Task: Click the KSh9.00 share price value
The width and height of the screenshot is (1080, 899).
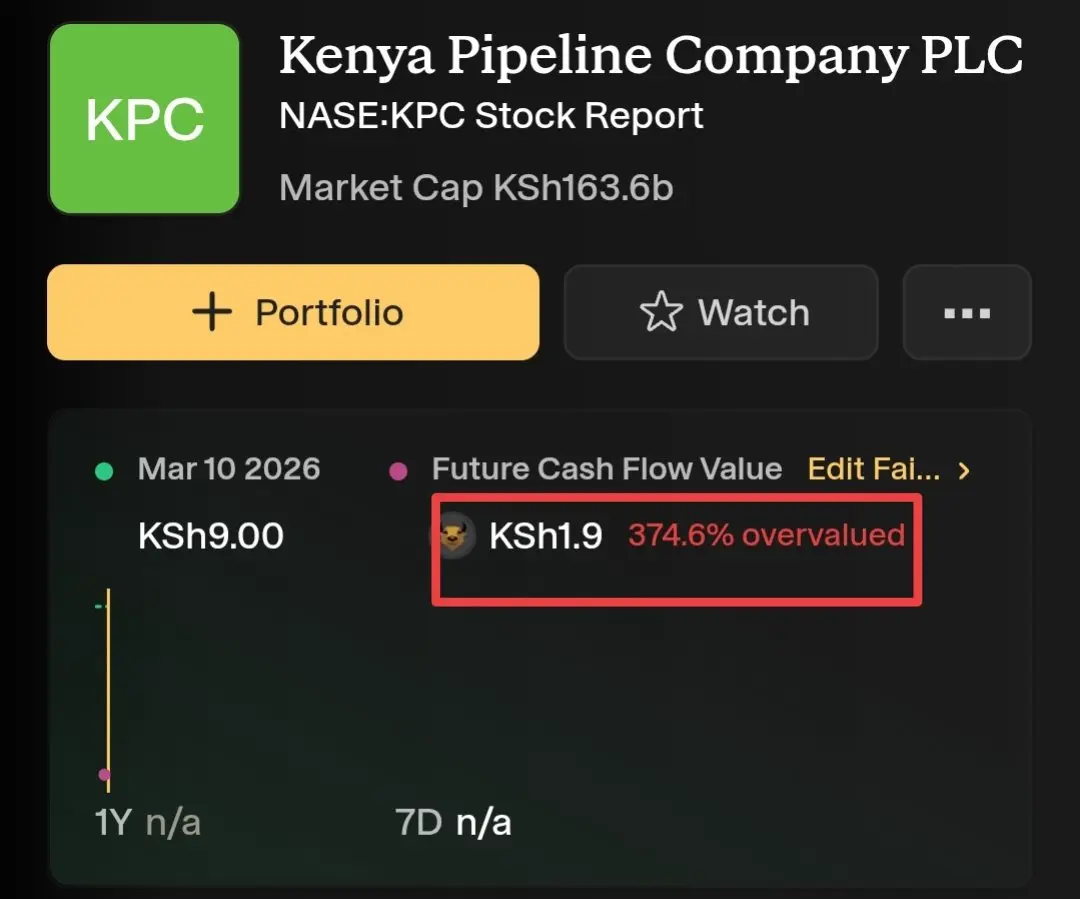Action: point(211,536)
